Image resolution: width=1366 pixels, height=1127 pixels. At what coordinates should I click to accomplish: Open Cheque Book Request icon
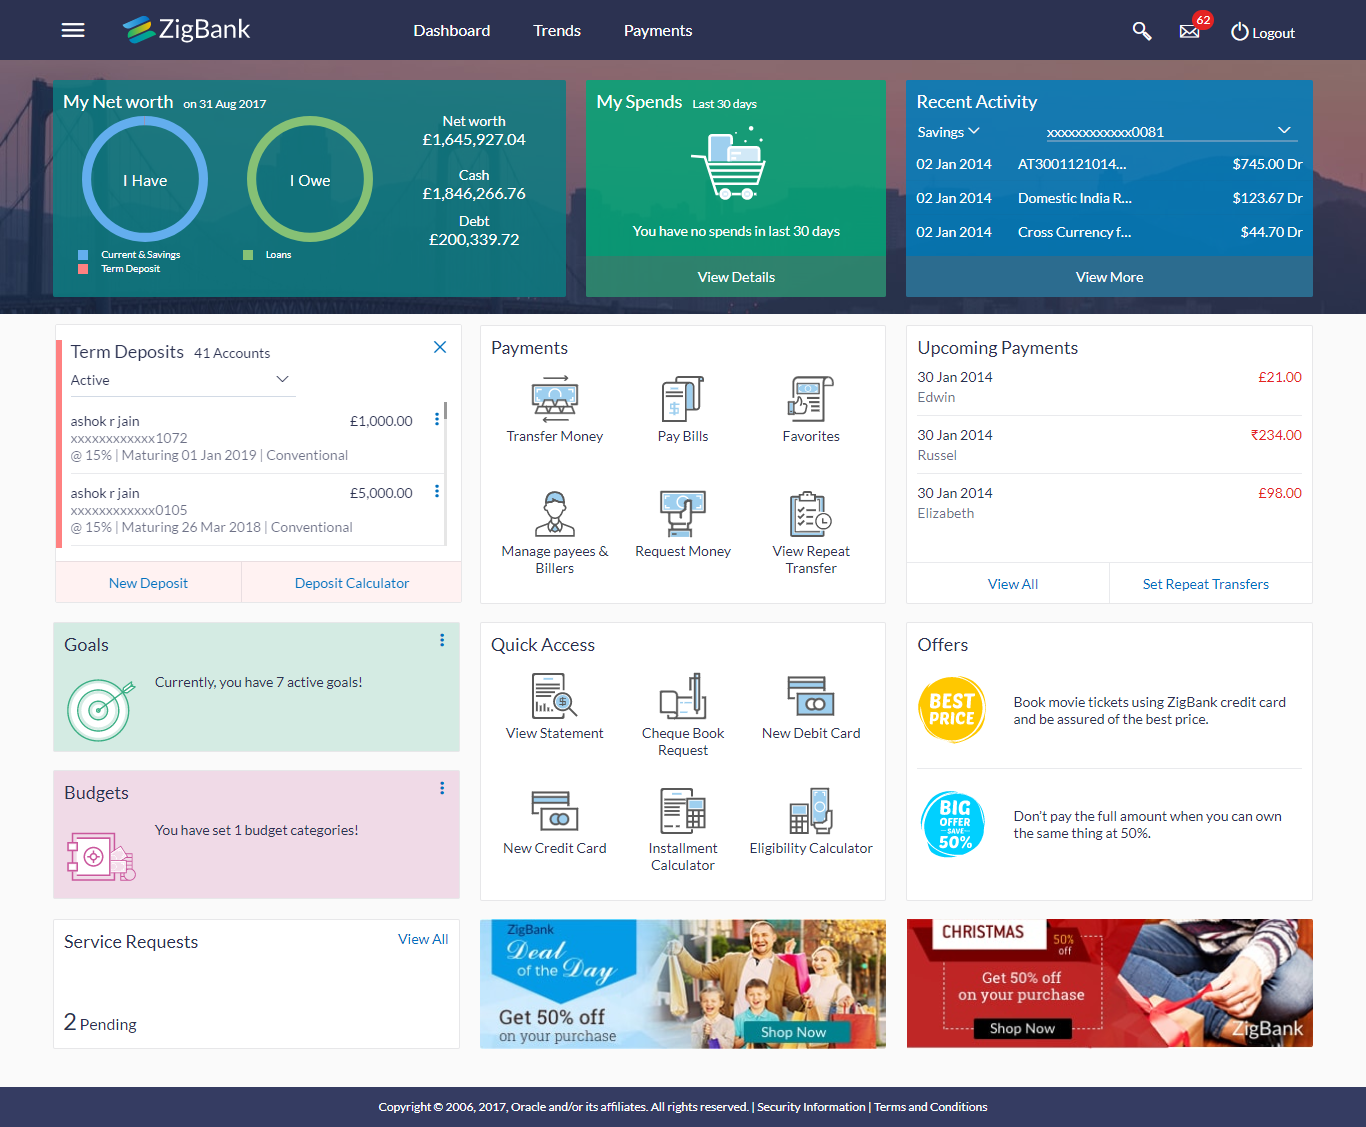point(683,696)
